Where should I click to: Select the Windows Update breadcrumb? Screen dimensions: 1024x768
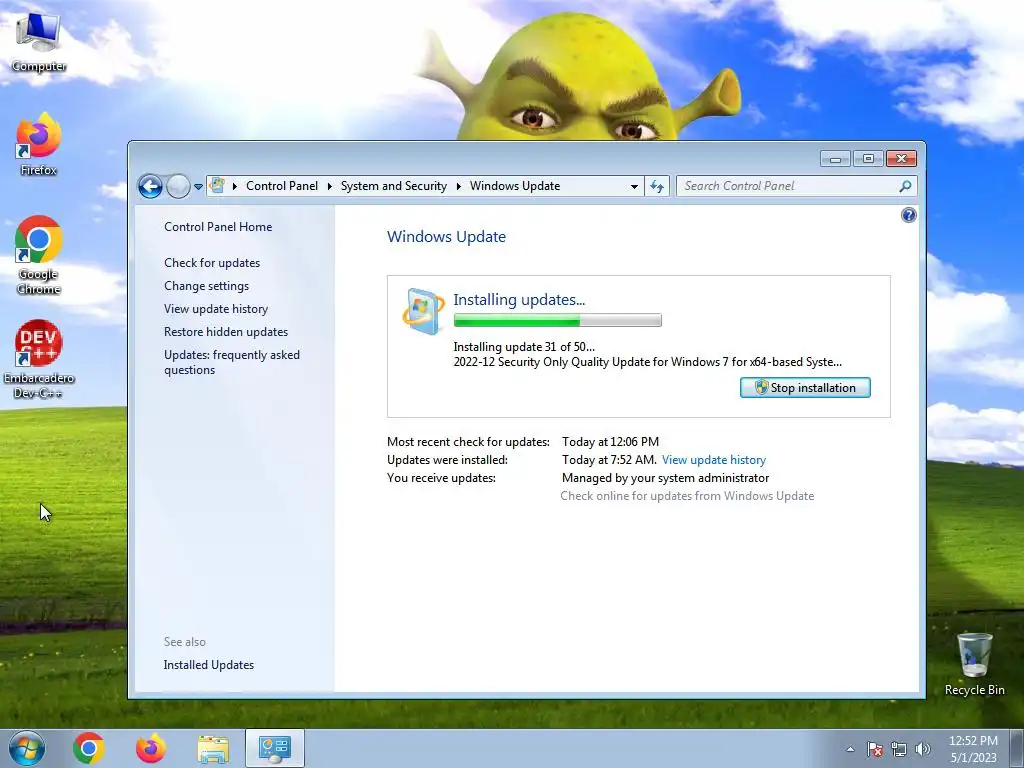pyautogui.click(x=515, y=186)
